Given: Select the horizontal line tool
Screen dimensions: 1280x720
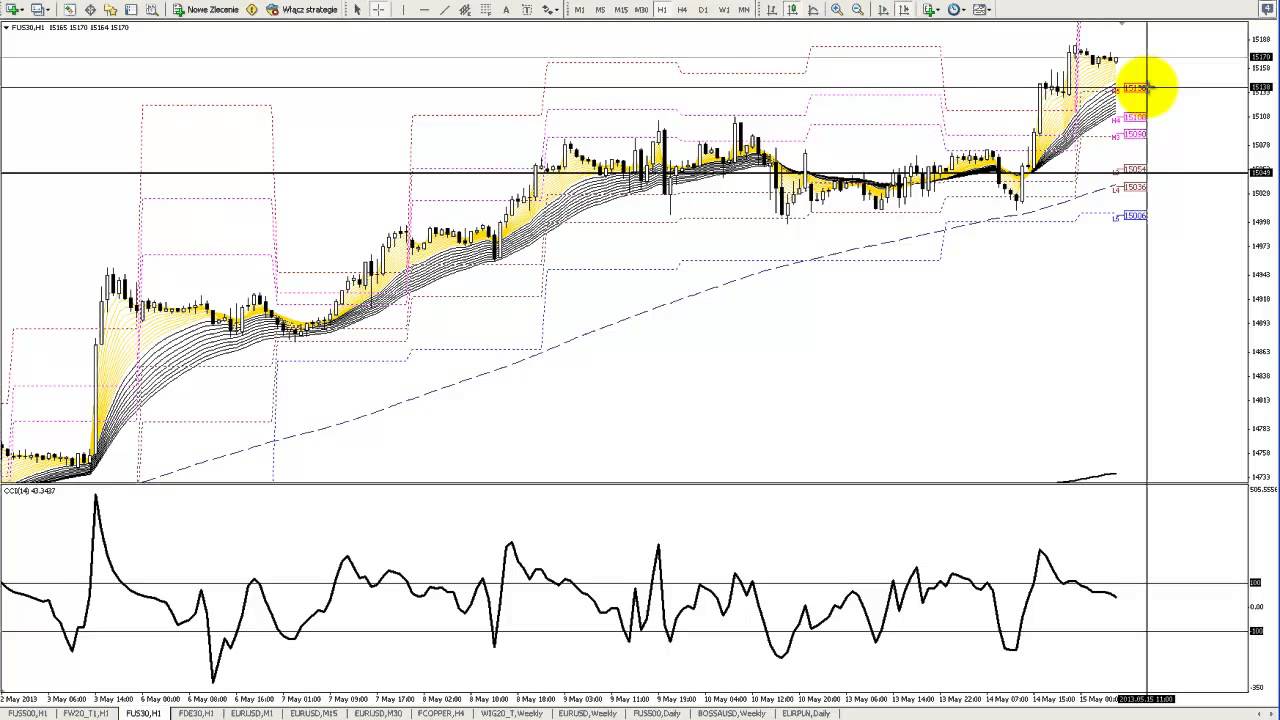Looking at the screenshot, I should click(x=424, y=9).
